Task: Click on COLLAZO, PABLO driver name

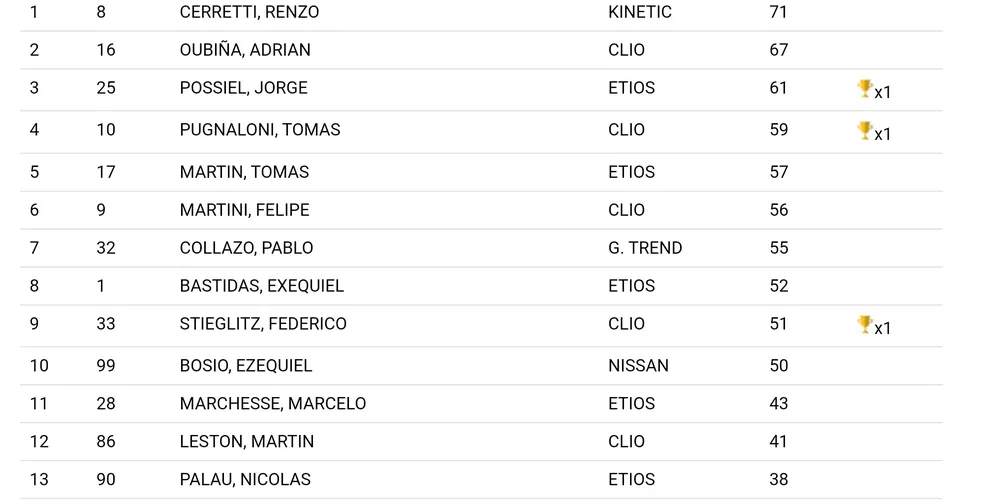Action: [x=246, y=248]
